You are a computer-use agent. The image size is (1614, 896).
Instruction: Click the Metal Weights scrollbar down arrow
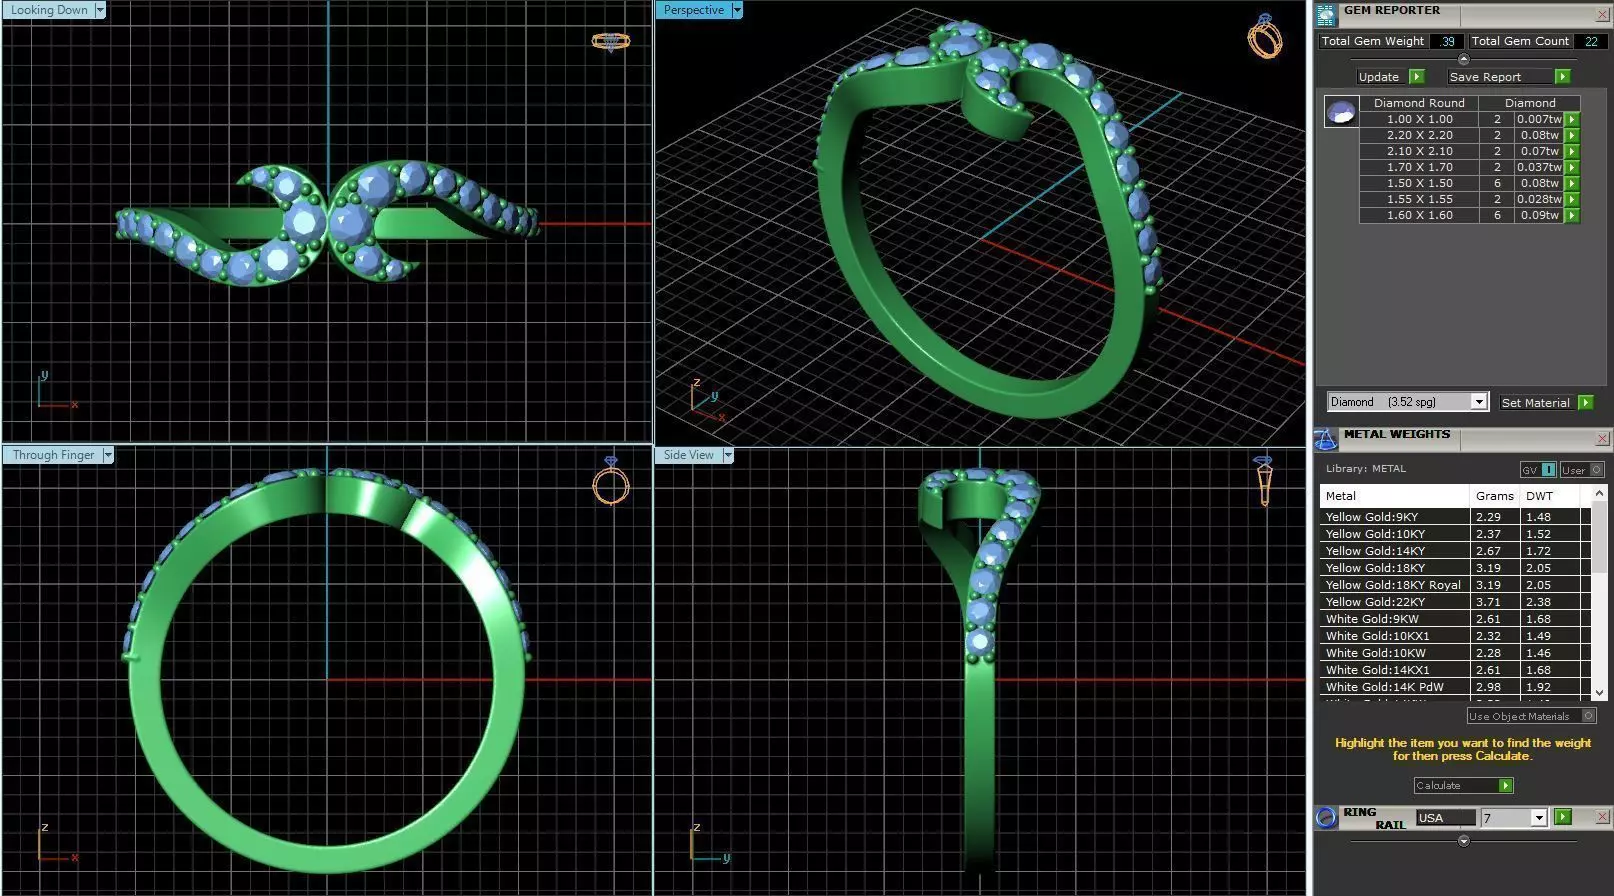tap(1598, 692)
